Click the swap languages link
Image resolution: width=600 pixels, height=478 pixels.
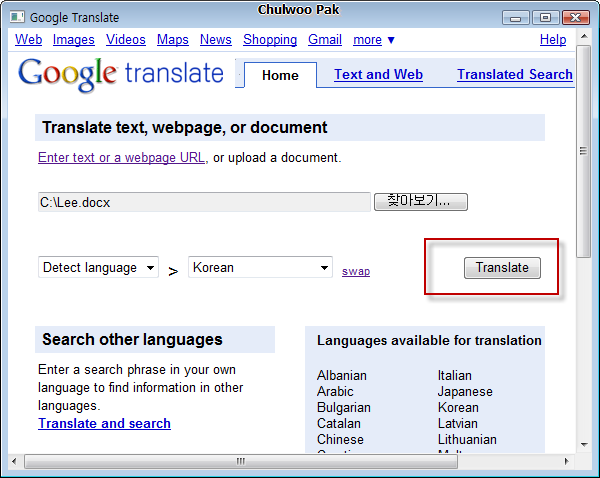pyautogui.click(x=356, y=271)
